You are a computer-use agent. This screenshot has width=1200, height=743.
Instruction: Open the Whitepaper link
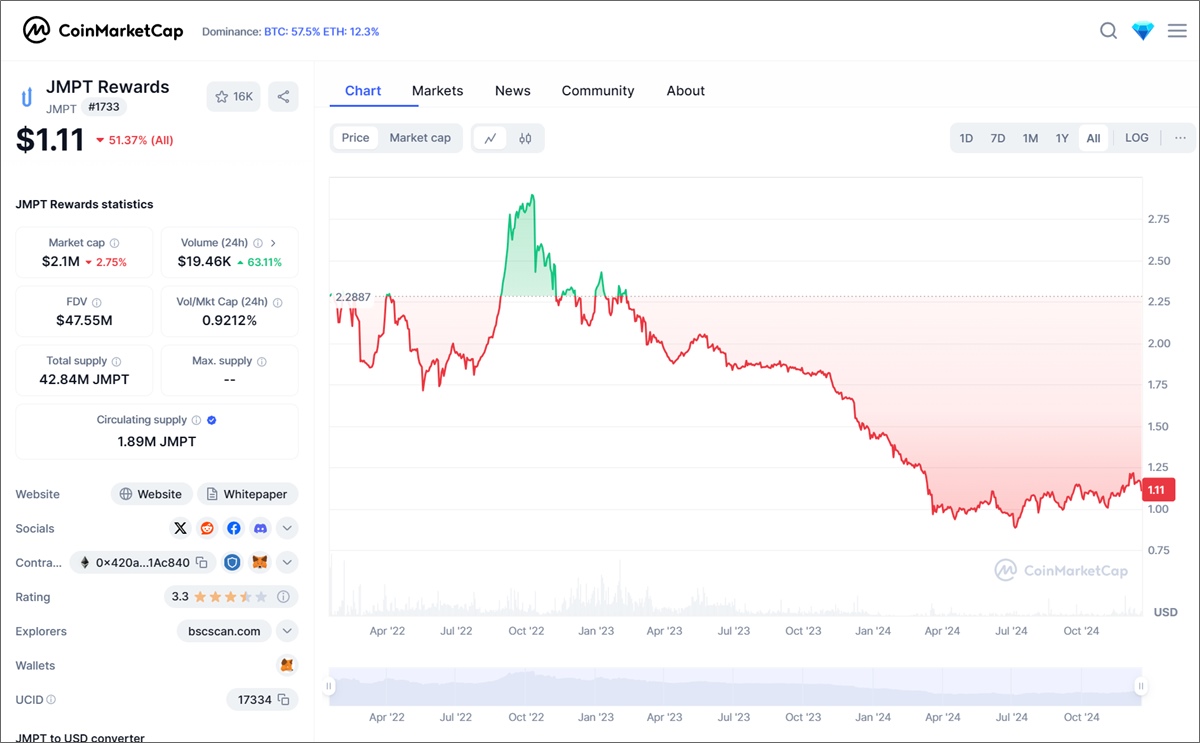click(248, 494)
